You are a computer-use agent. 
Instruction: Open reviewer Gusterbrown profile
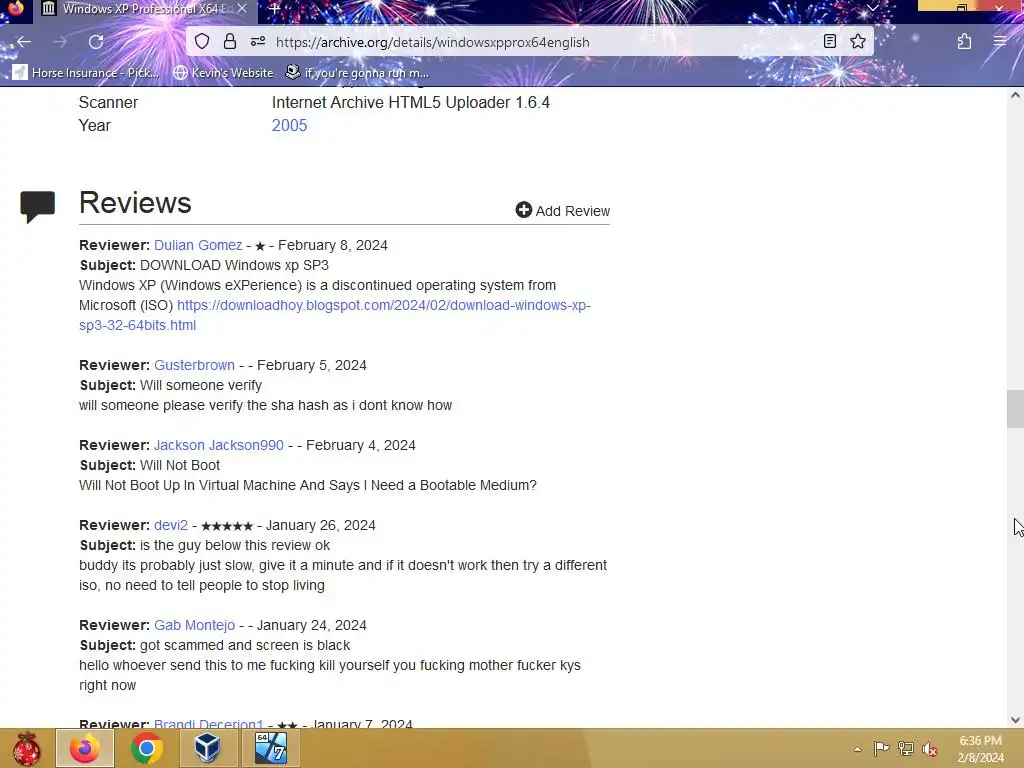194,365
